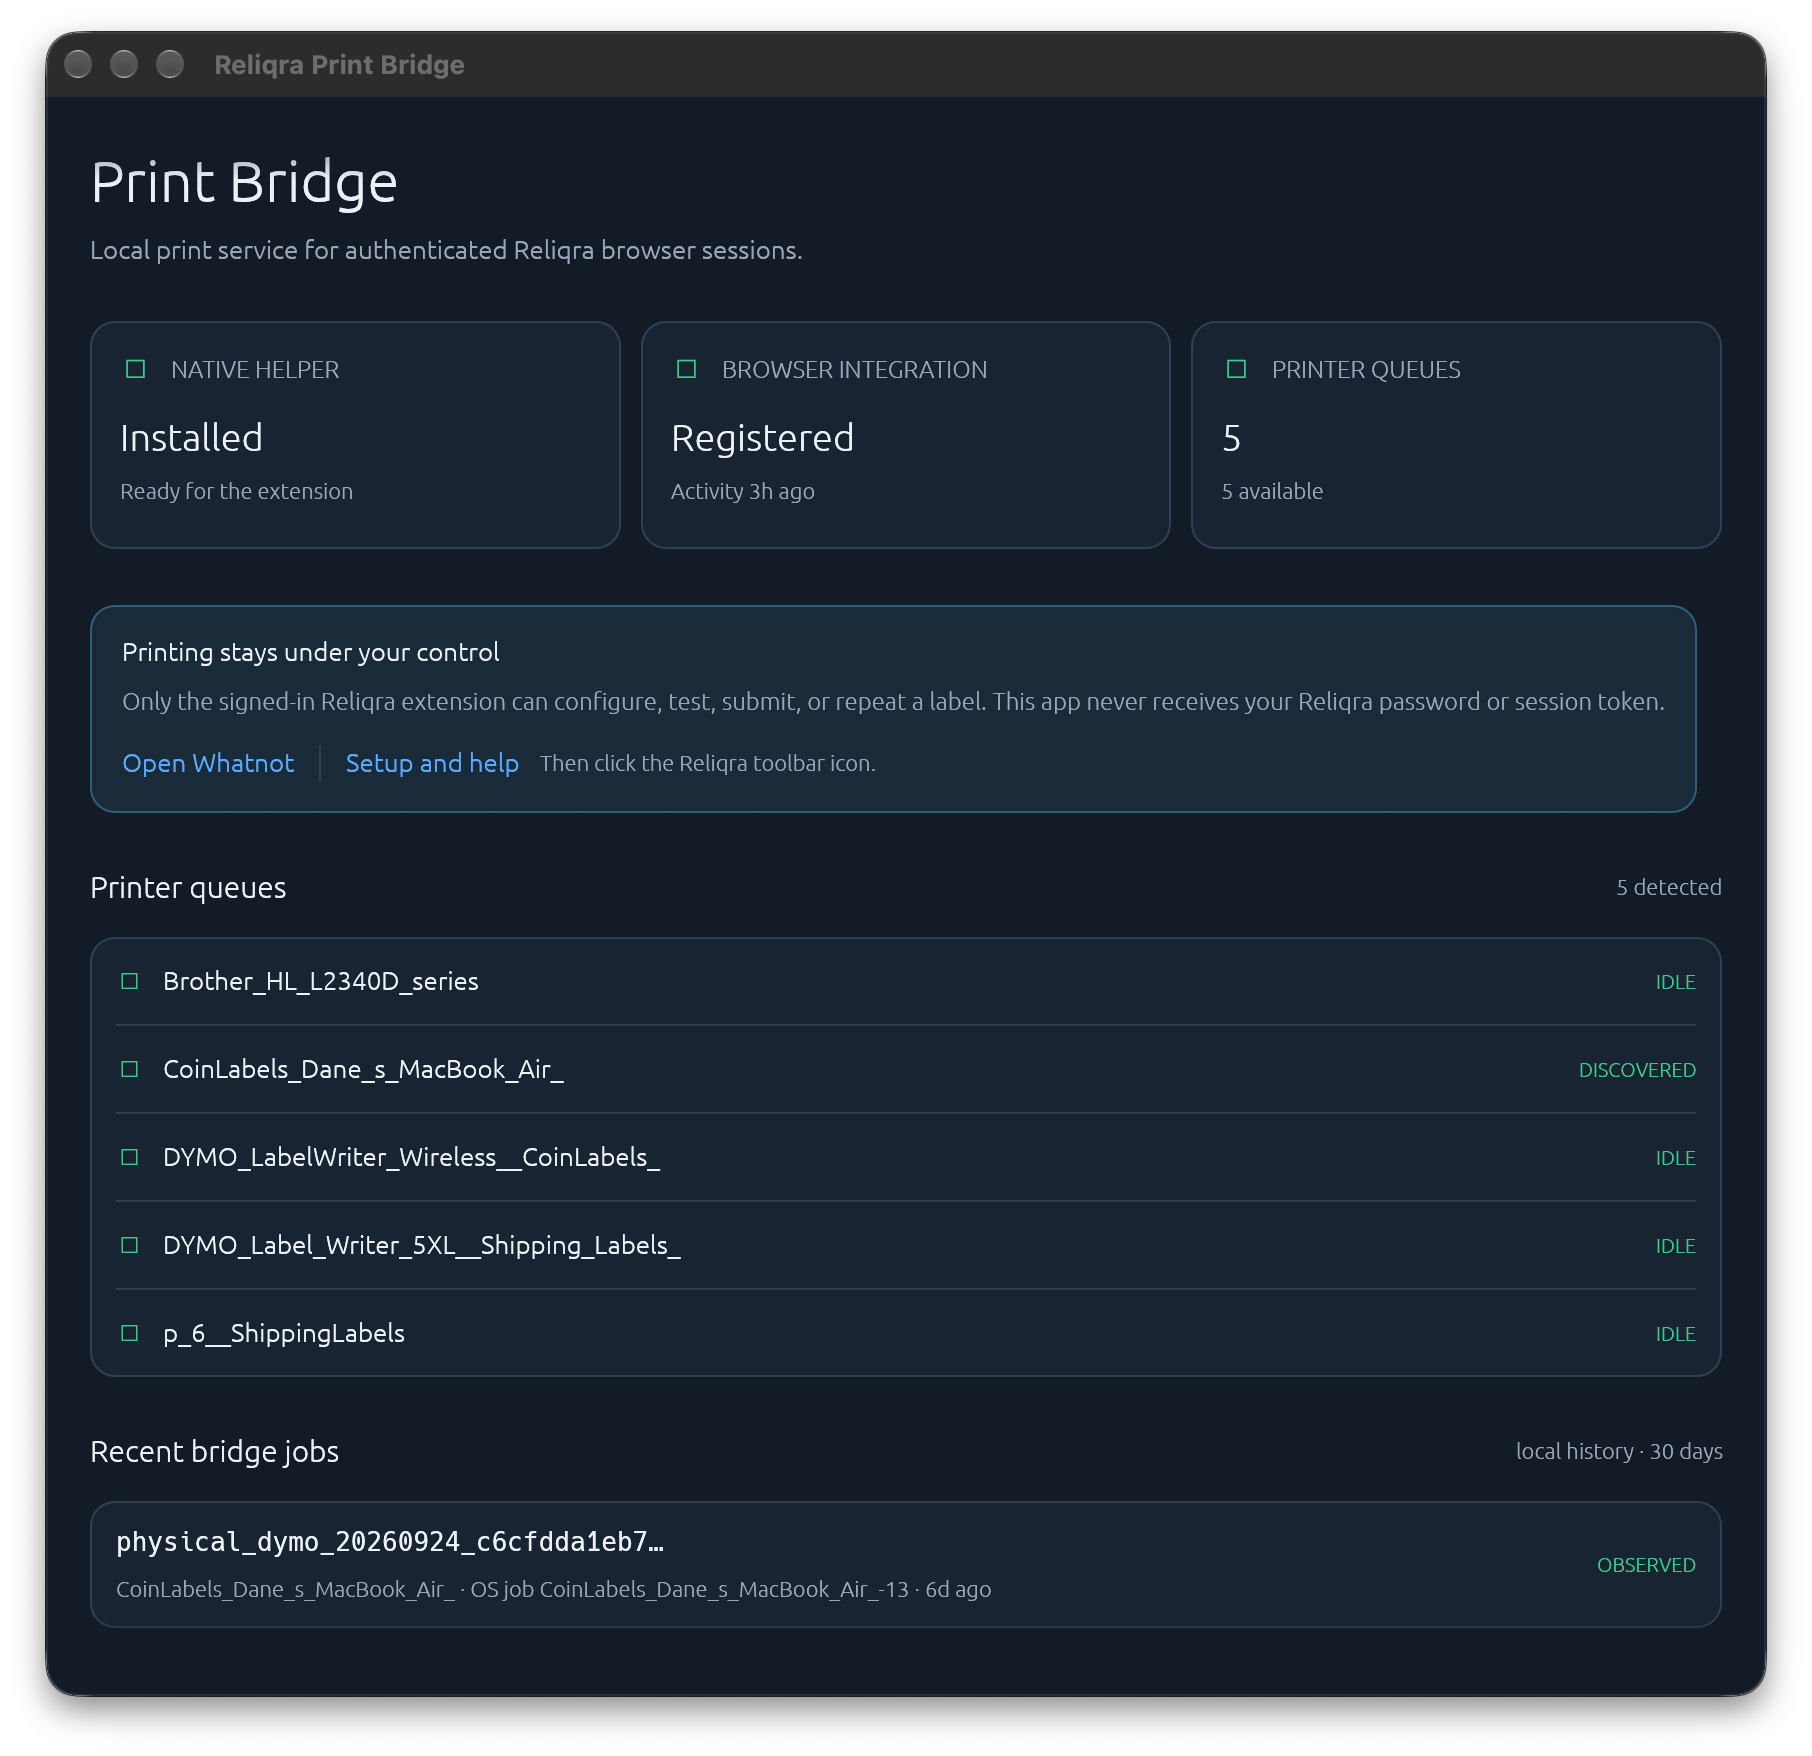Click the large printer queue count 5
The image size is (1812, 1756).
[x=1232, y=438]
